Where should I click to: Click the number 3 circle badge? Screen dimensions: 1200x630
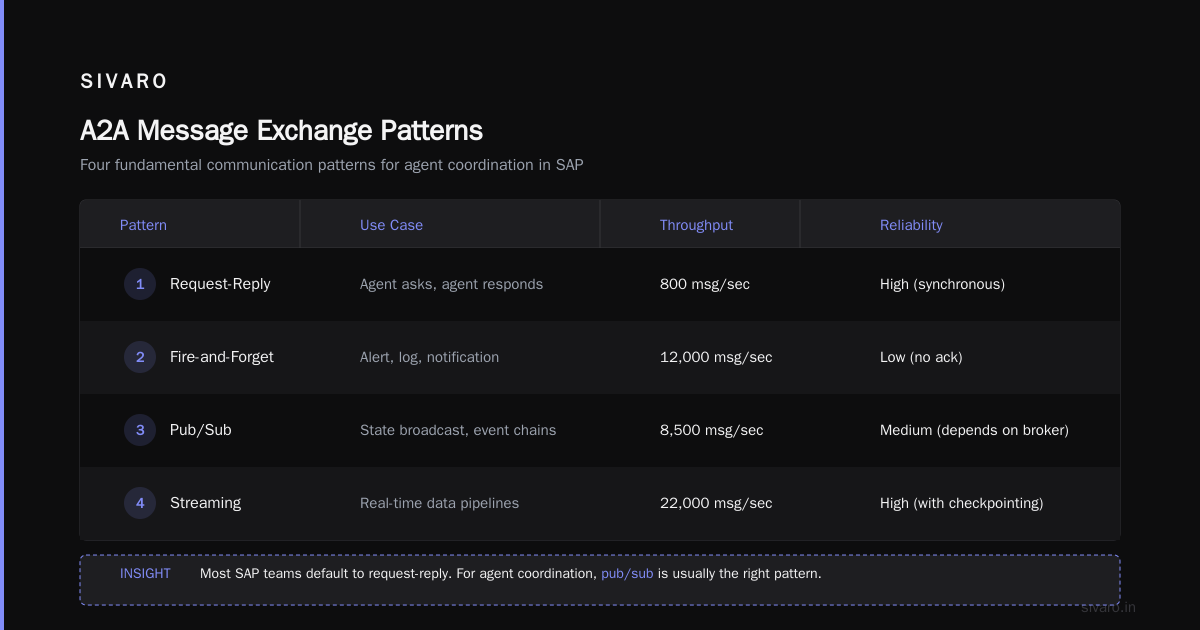click(x=140, y=430)
